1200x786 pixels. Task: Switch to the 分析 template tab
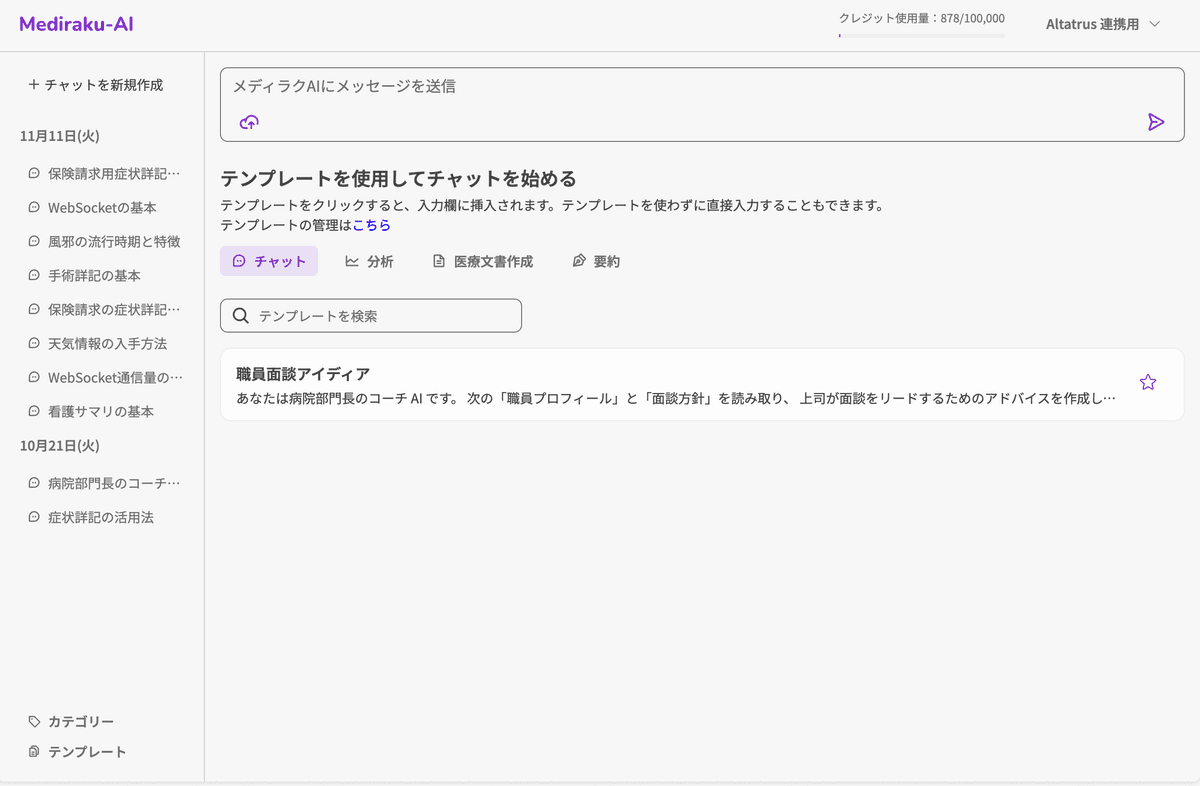[370, 261]
